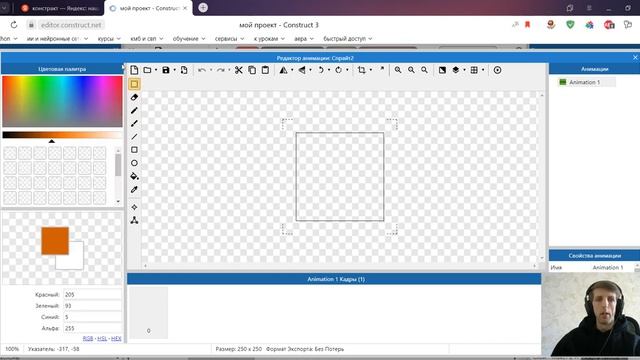Switch color mode to RGB link
Screen dimensions: 640x360
click(x=88, y=338)
